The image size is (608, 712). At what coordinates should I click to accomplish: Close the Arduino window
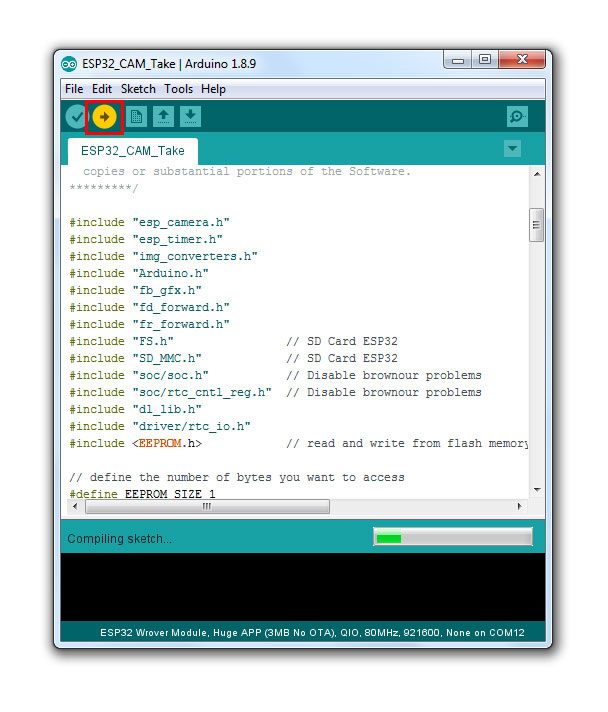pos(522,59)
